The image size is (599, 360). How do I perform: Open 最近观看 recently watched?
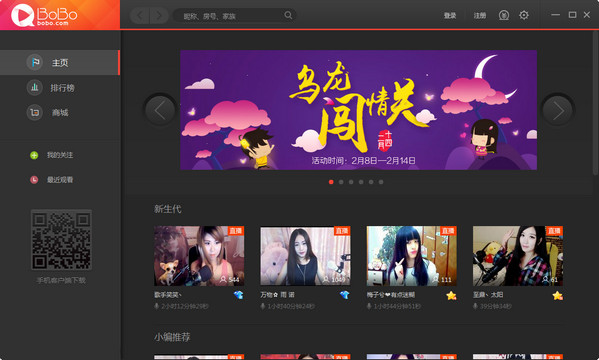coord(60,180)
